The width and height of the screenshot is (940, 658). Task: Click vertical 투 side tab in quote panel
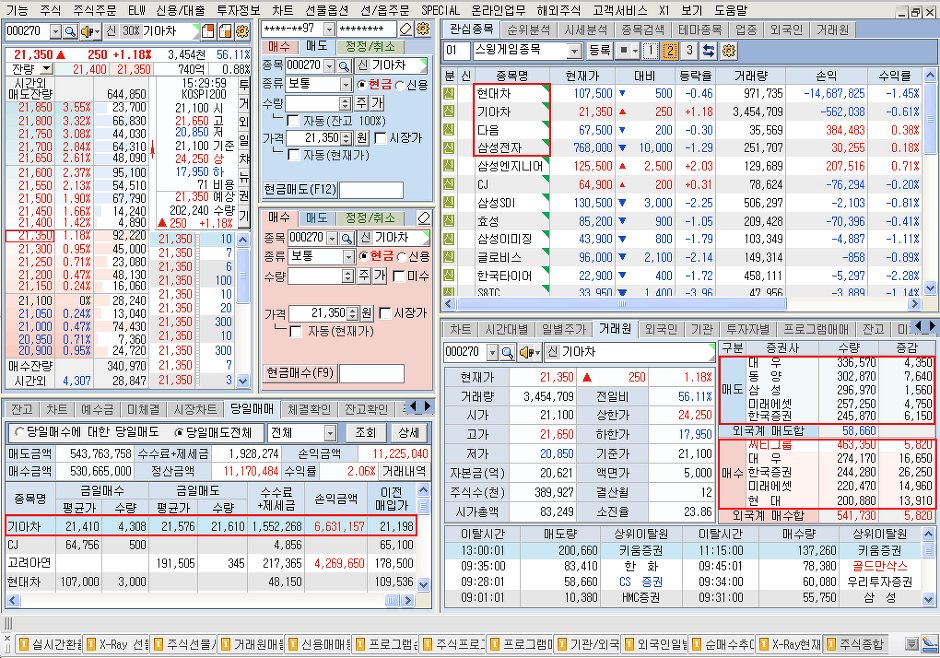[245, 84]
